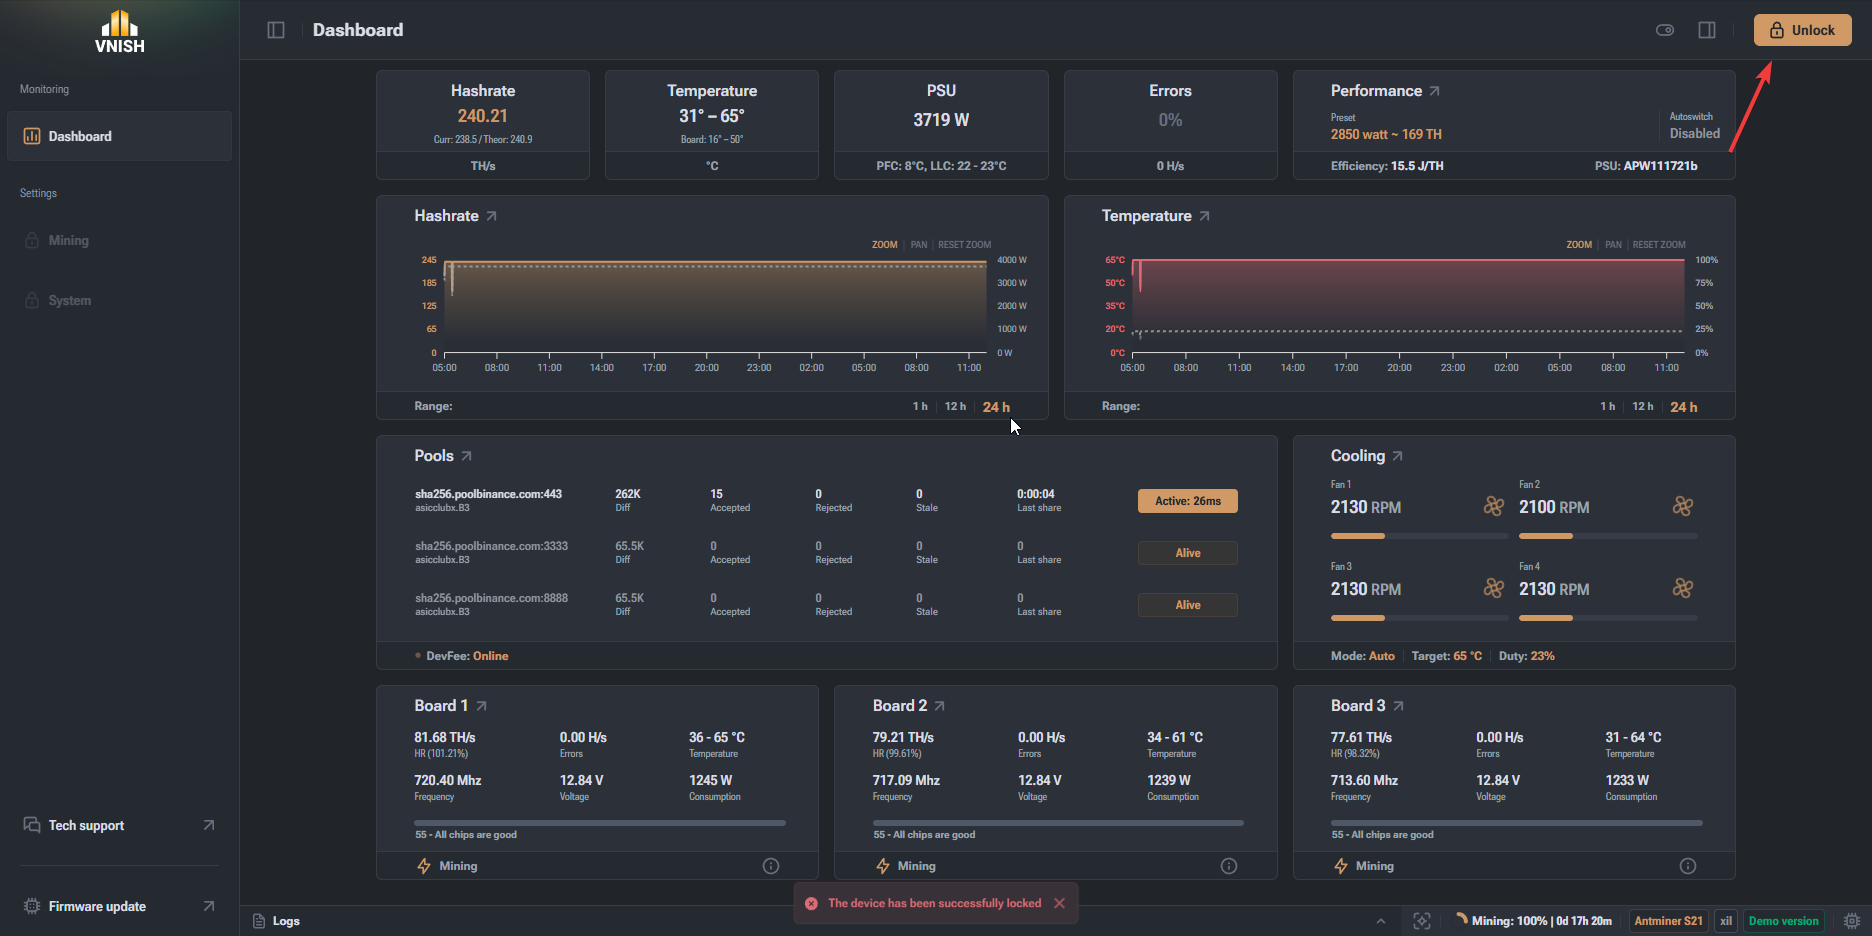Open Tech support link
This screenshot has width=1872, height=936.
pos(119,825)
